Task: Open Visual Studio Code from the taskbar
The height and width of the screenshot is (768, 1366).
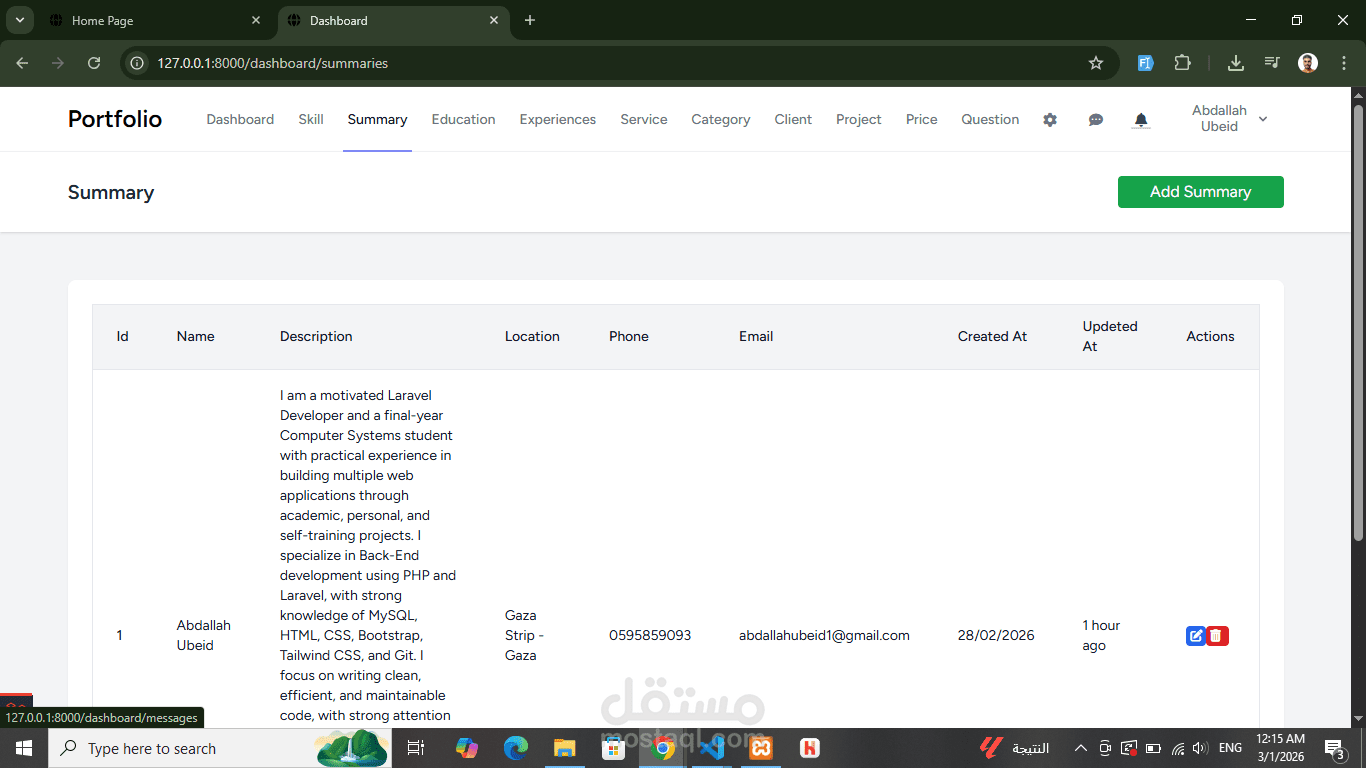Action: click(x=713, y=748)
